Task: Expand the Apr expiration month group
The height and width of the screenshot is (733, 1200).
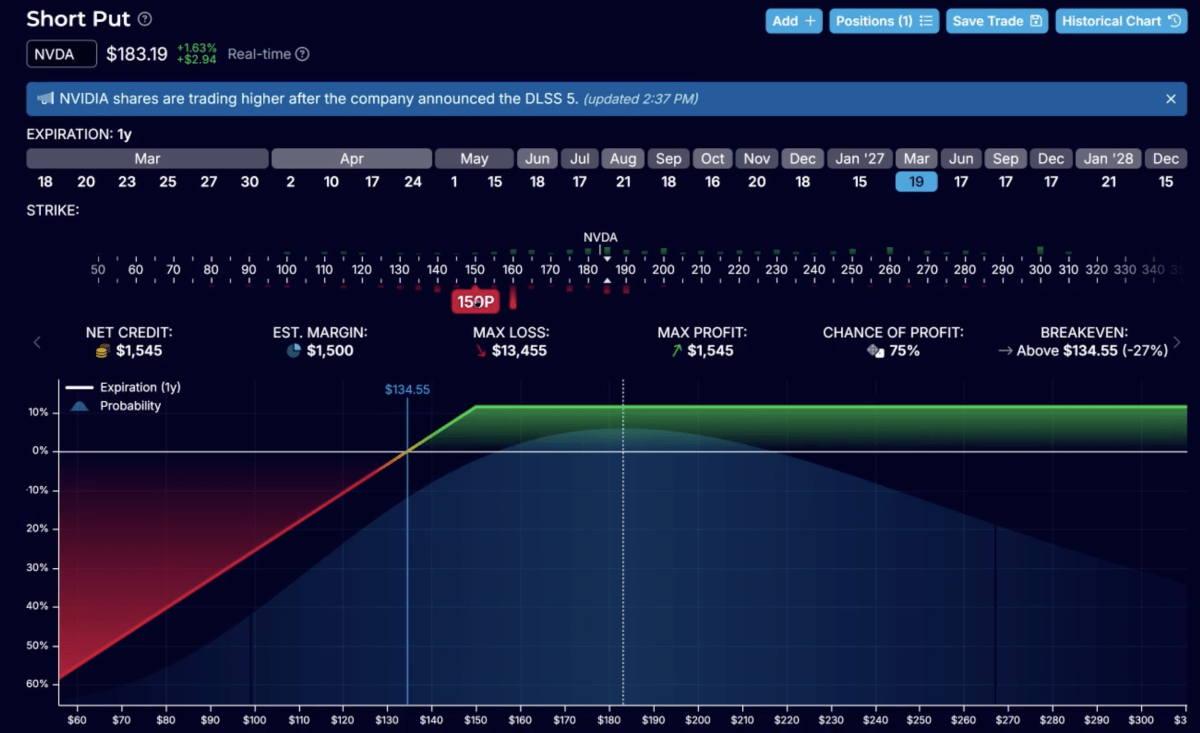Action: click(351, 158)
